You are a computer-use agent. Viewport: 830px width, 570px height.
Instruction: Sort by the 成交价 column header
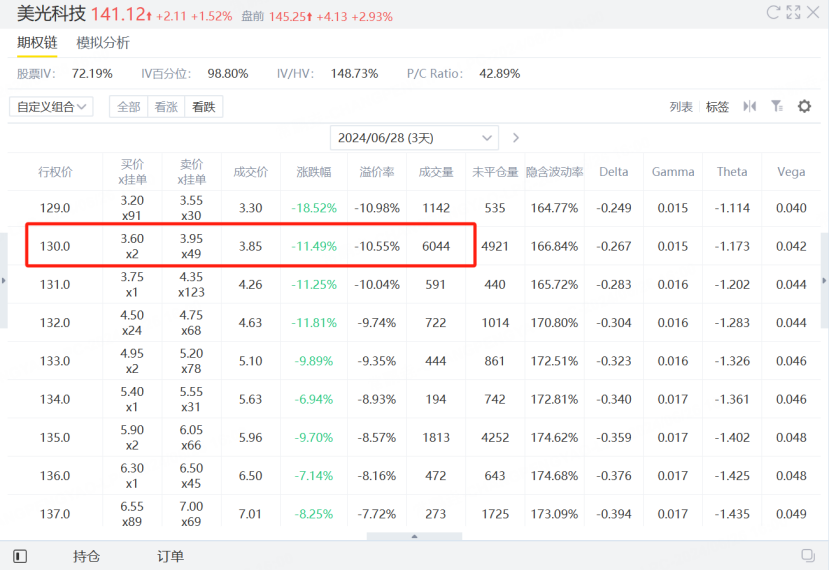pyautogui.click(x=251, y=172)
